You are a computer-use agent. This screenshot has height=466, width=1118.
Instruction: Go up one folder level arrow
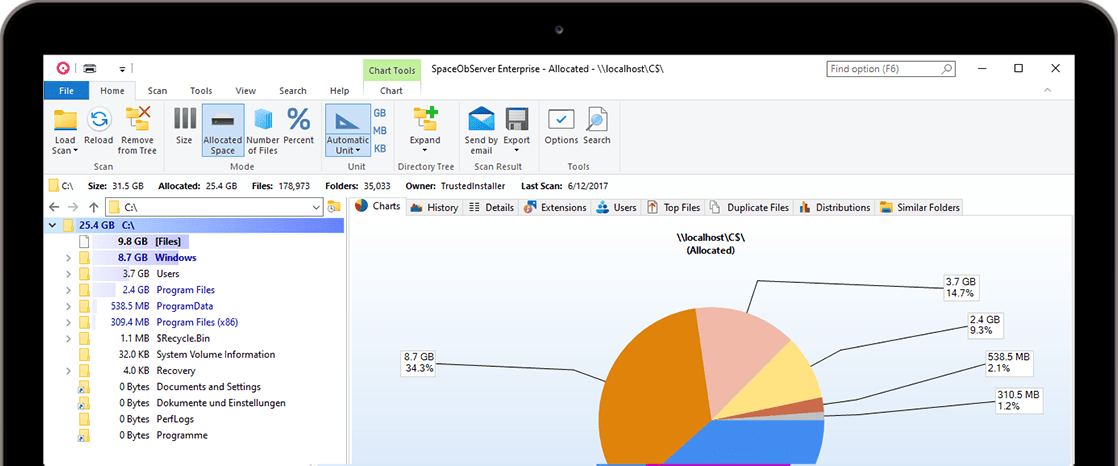point(93,207)
